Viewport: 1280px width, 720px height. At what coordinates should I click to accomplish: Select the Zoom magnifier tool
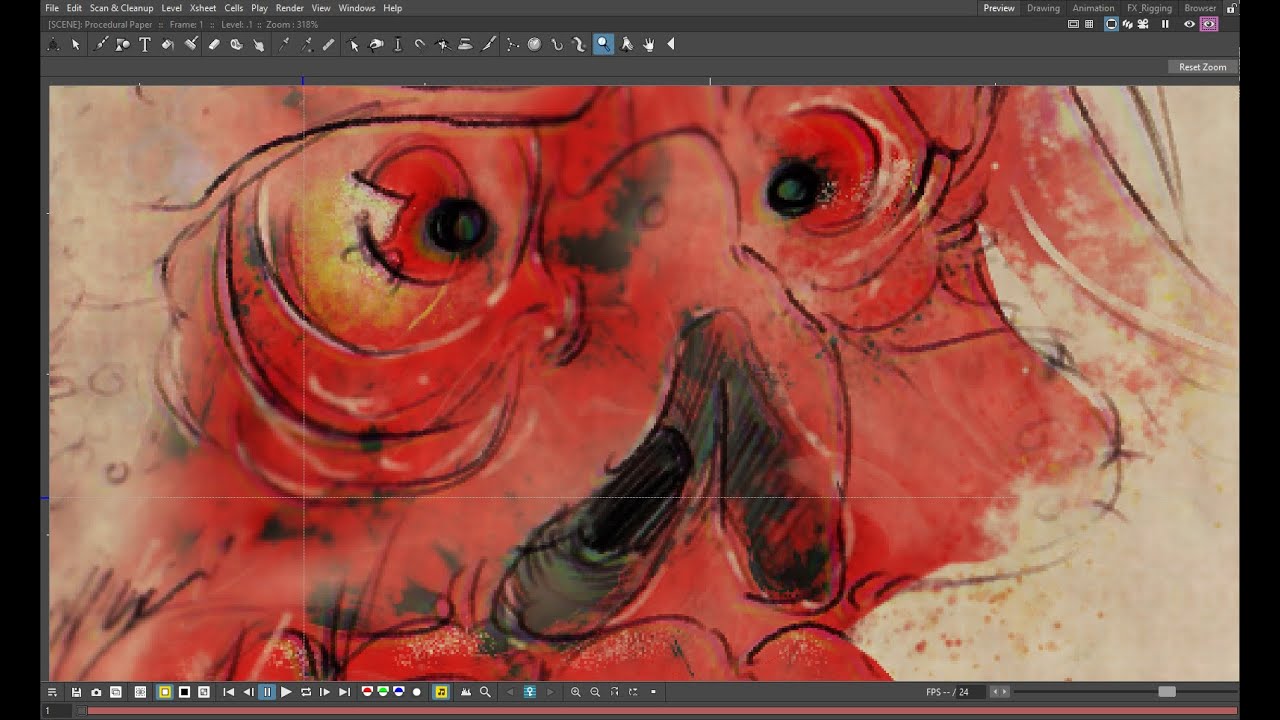[603, 44]
